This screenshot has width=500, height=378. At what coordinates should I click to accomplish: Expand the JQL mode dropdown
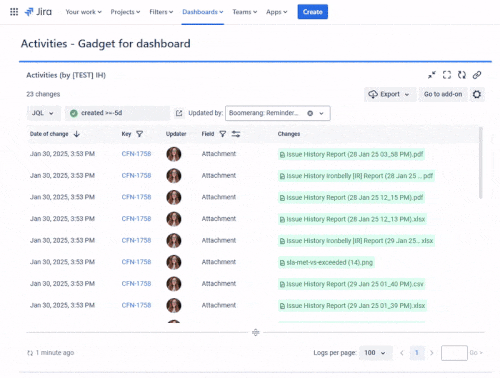point(44,113)
